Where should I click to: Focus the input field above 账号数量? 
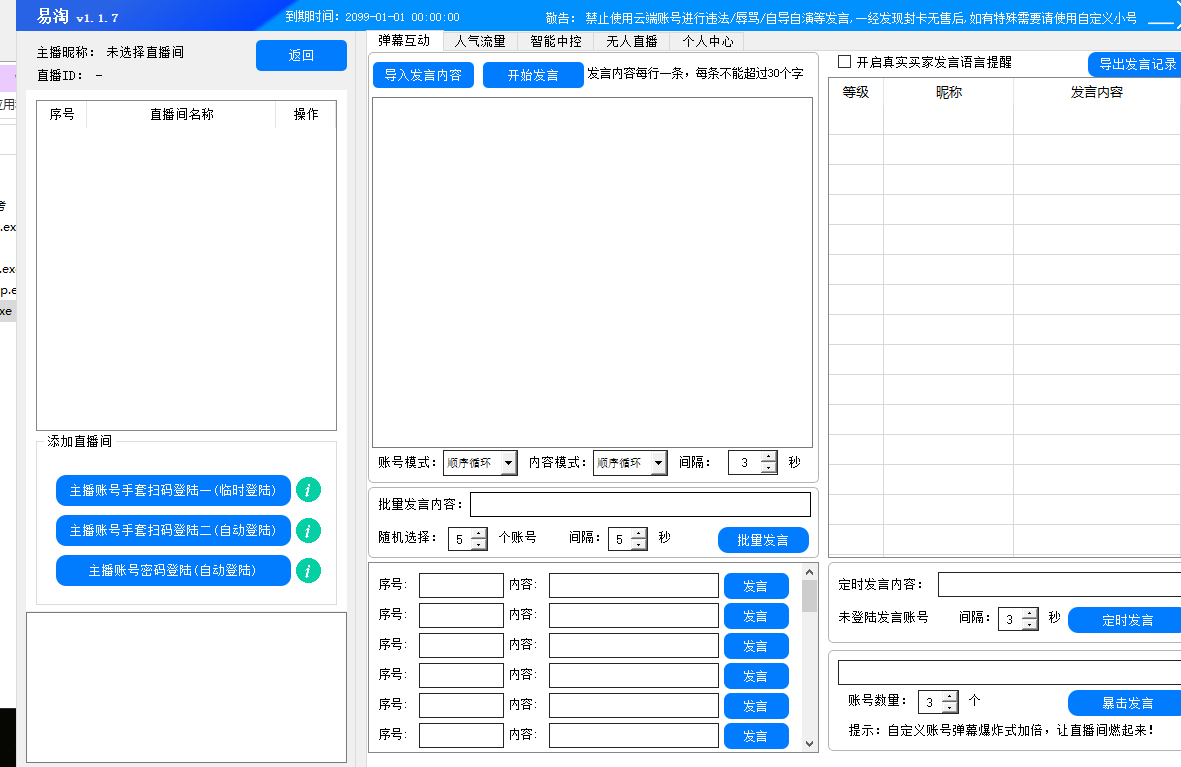1009,672
